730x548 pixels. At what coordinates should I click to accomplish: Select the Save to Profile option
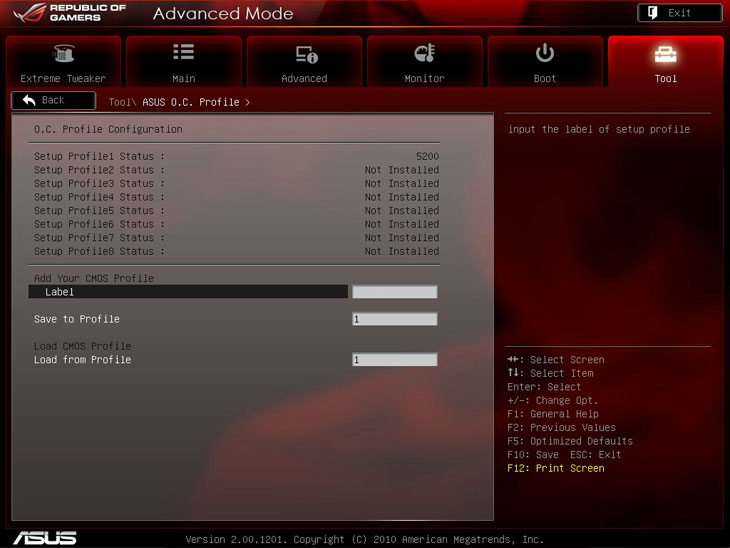point(77,319)
